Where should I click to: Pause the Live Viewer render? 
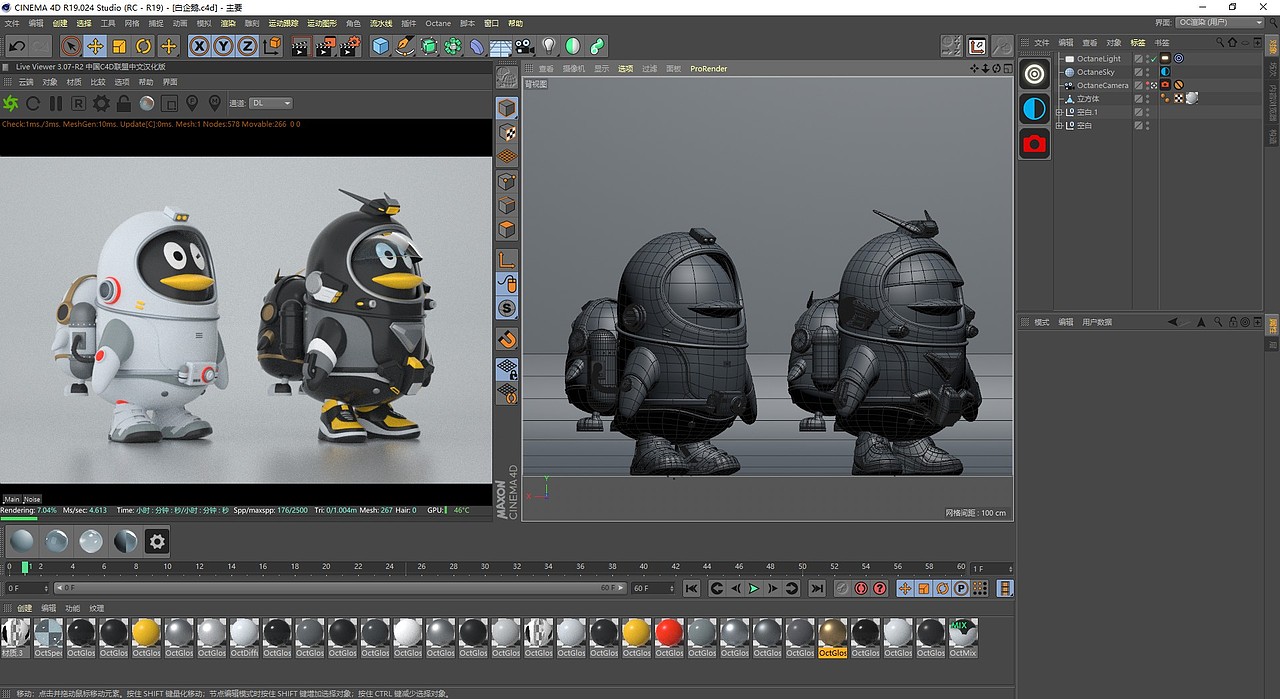click(56, 103)
